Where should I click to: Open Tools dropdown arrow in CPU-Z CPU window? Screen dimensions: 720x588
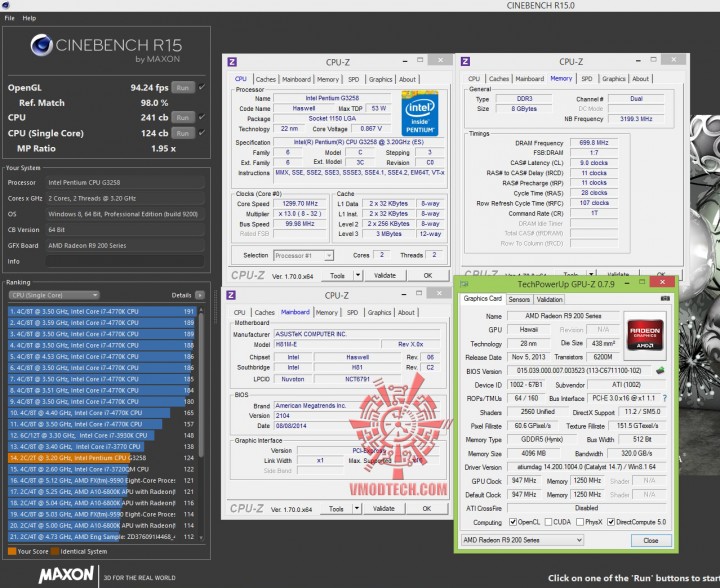358,275
